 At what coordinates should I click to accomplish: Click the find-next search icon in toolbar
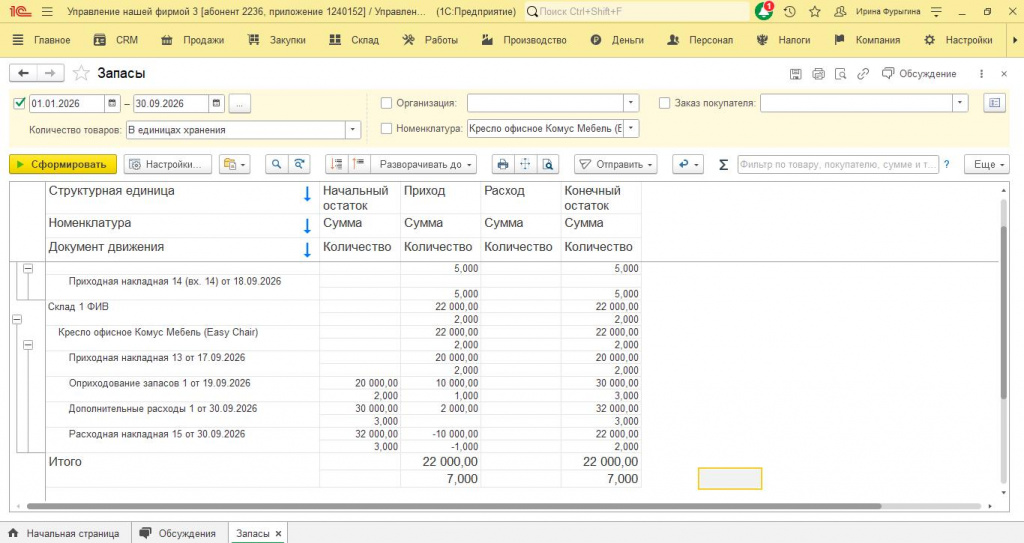point(298,164)
